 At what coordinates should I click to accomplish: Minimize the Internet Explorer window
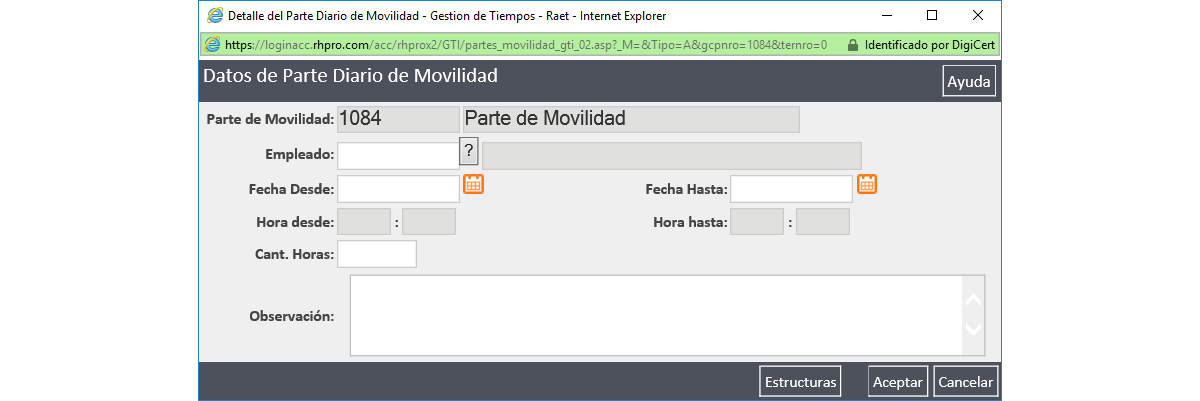coord(886,15)
